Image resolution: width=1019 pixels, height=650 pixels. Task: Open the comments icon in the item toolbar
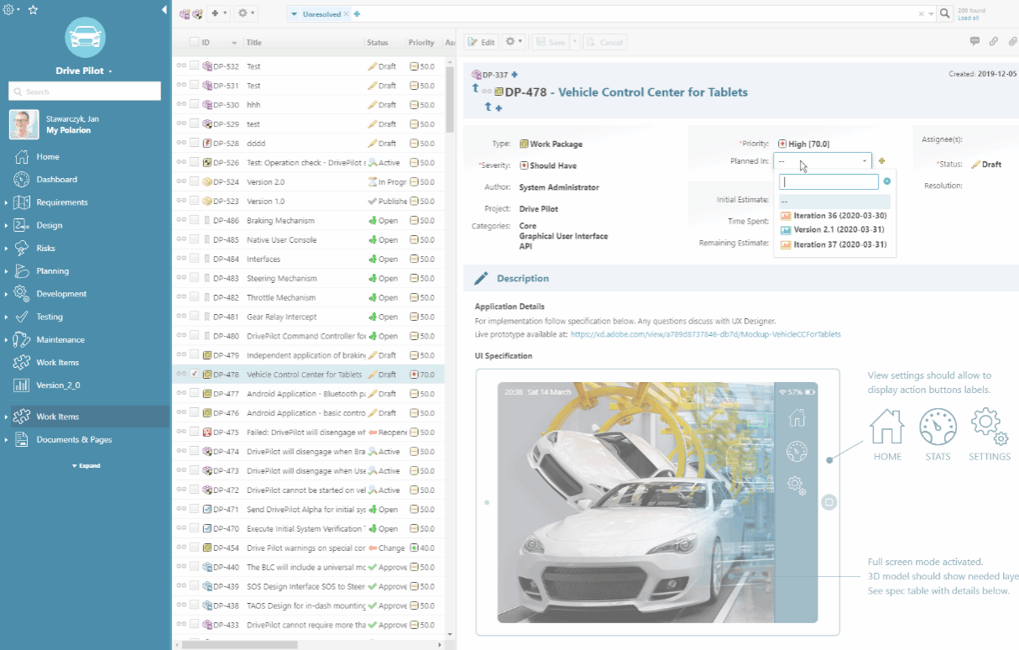[x=974, y=42]
